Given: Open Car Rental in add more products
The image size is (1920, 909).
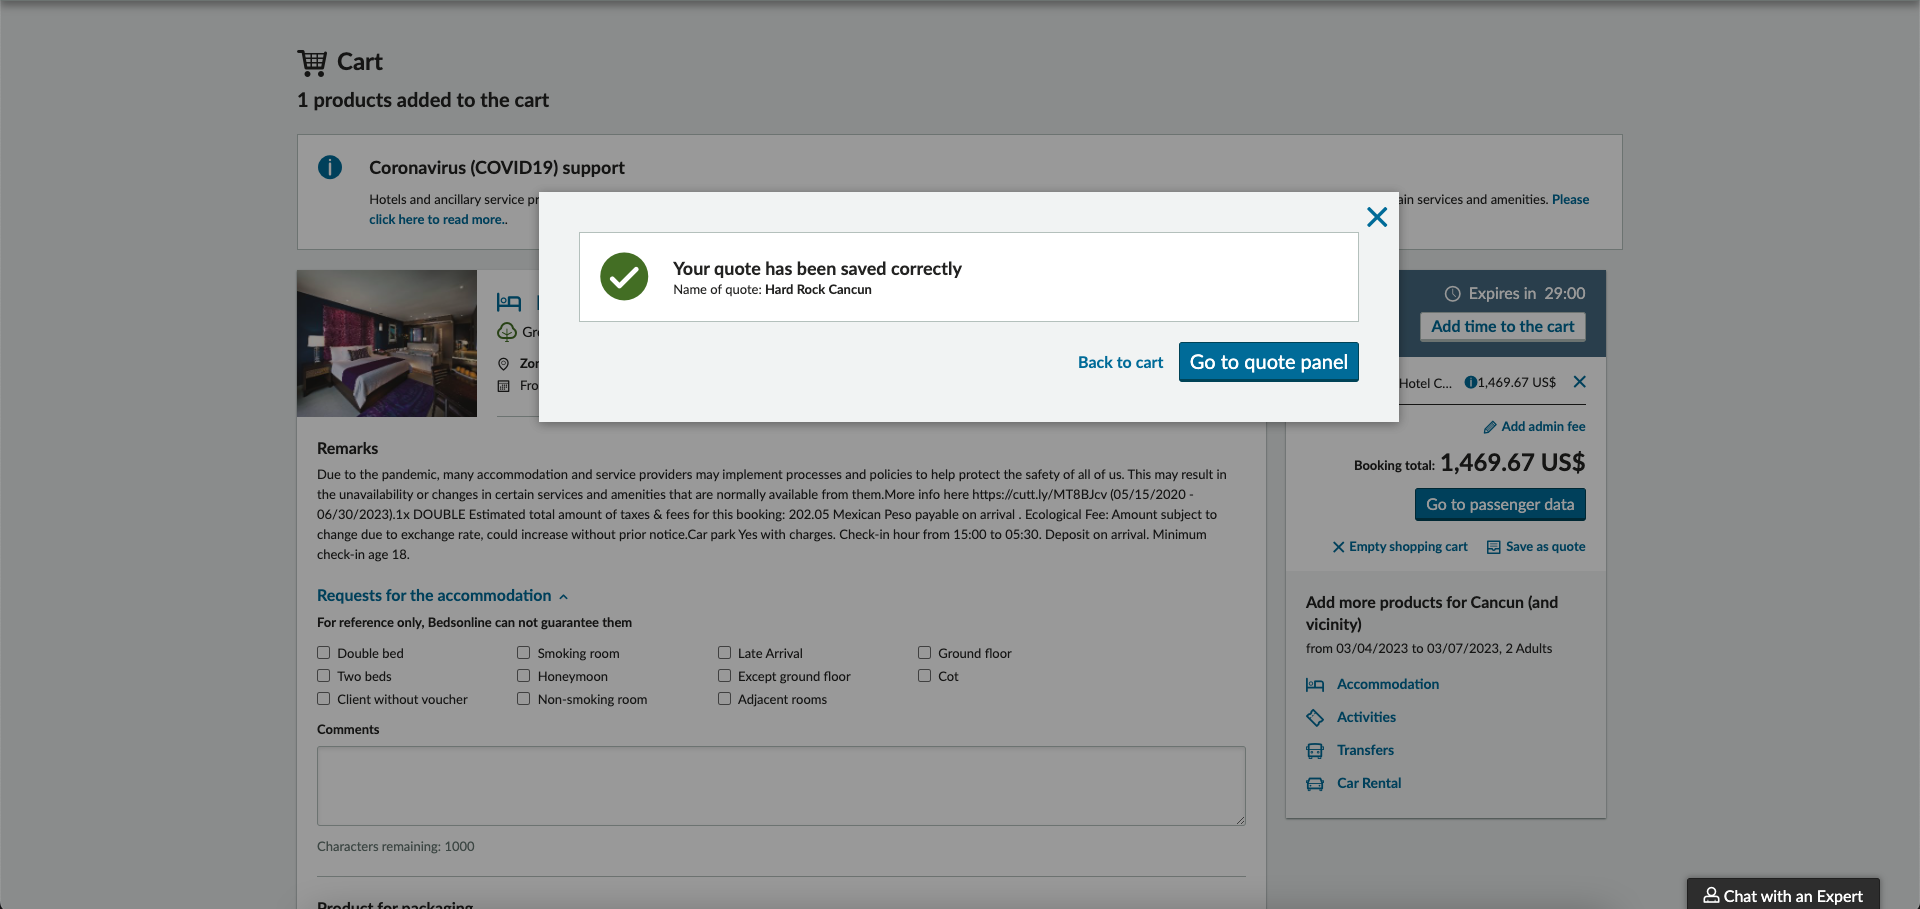Looking at the screenshot, I should coord(1368,783).
